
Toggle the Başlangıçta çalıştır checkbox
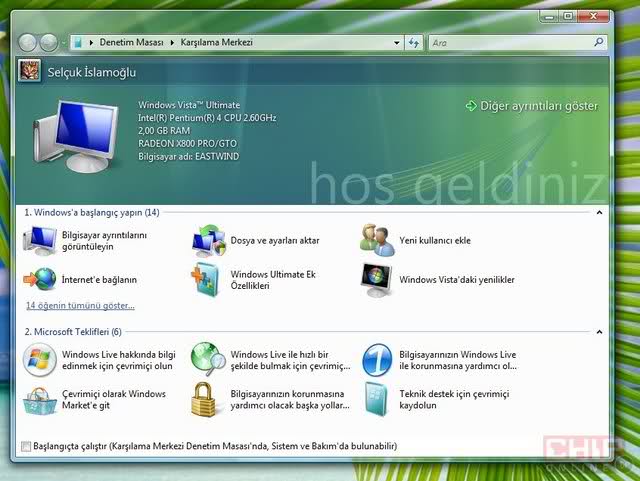pos(26,446)
